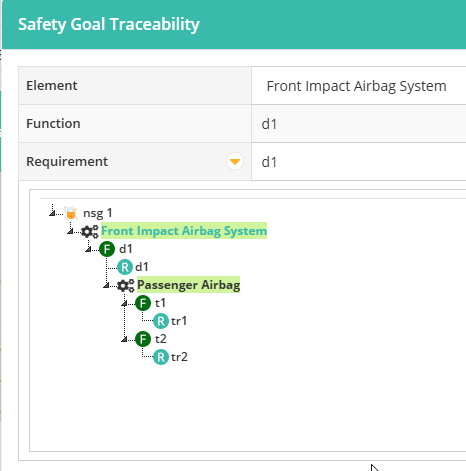The image size is (466, 471).
Task: Click the Function field value d1
Action: pos(269,124)
